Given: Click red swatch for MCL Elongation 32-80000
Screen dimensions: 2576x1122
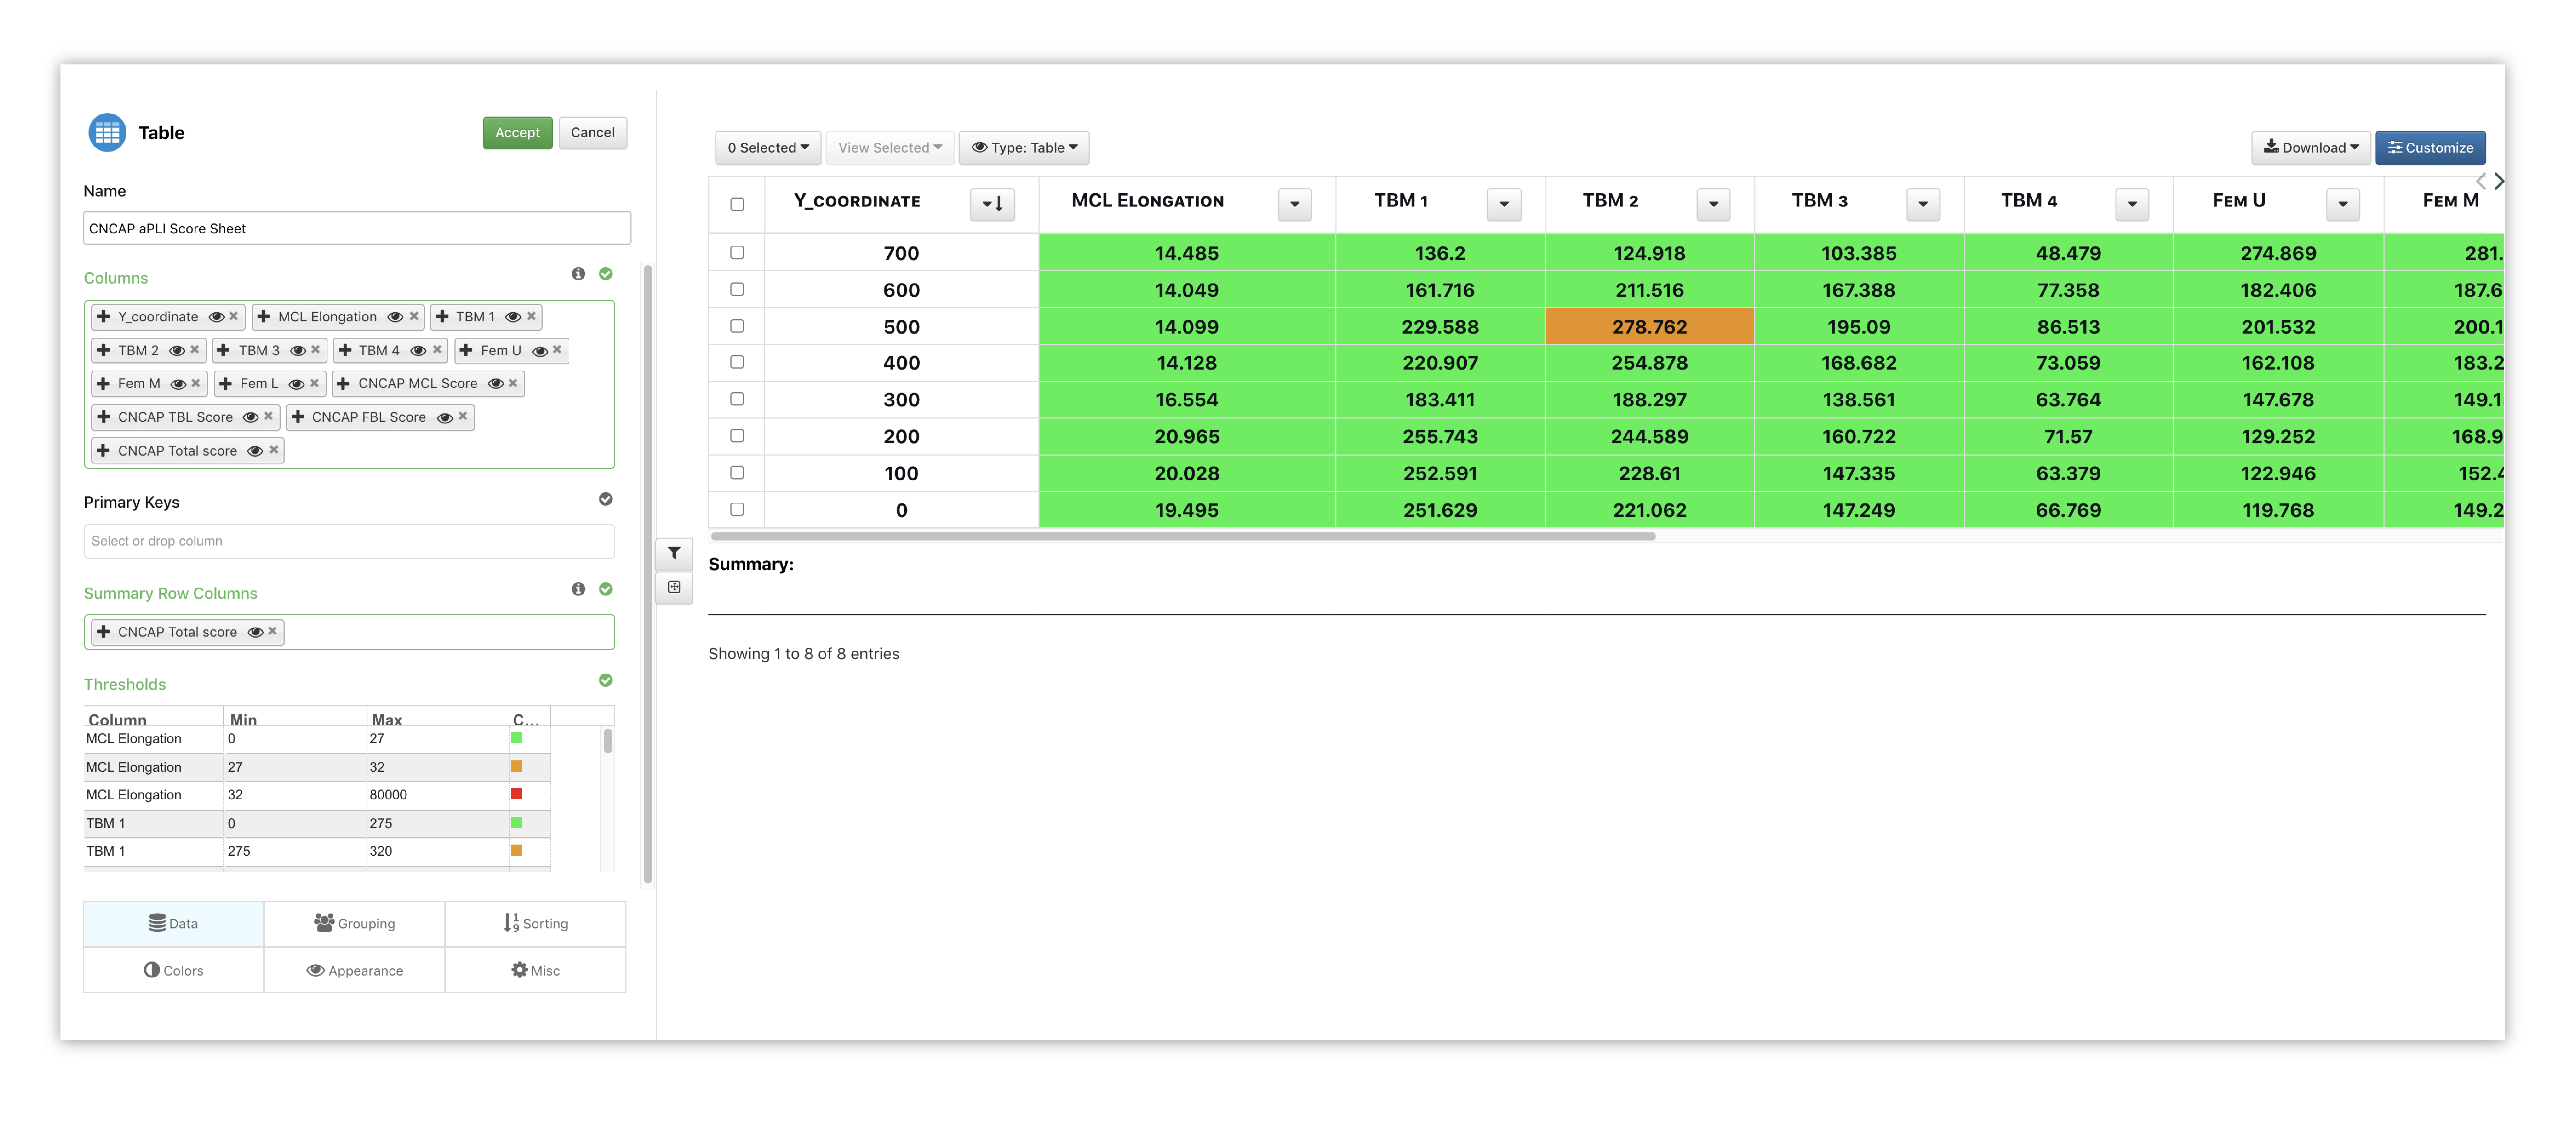Looking at the screenshot, I should click(x=517, y=794).
